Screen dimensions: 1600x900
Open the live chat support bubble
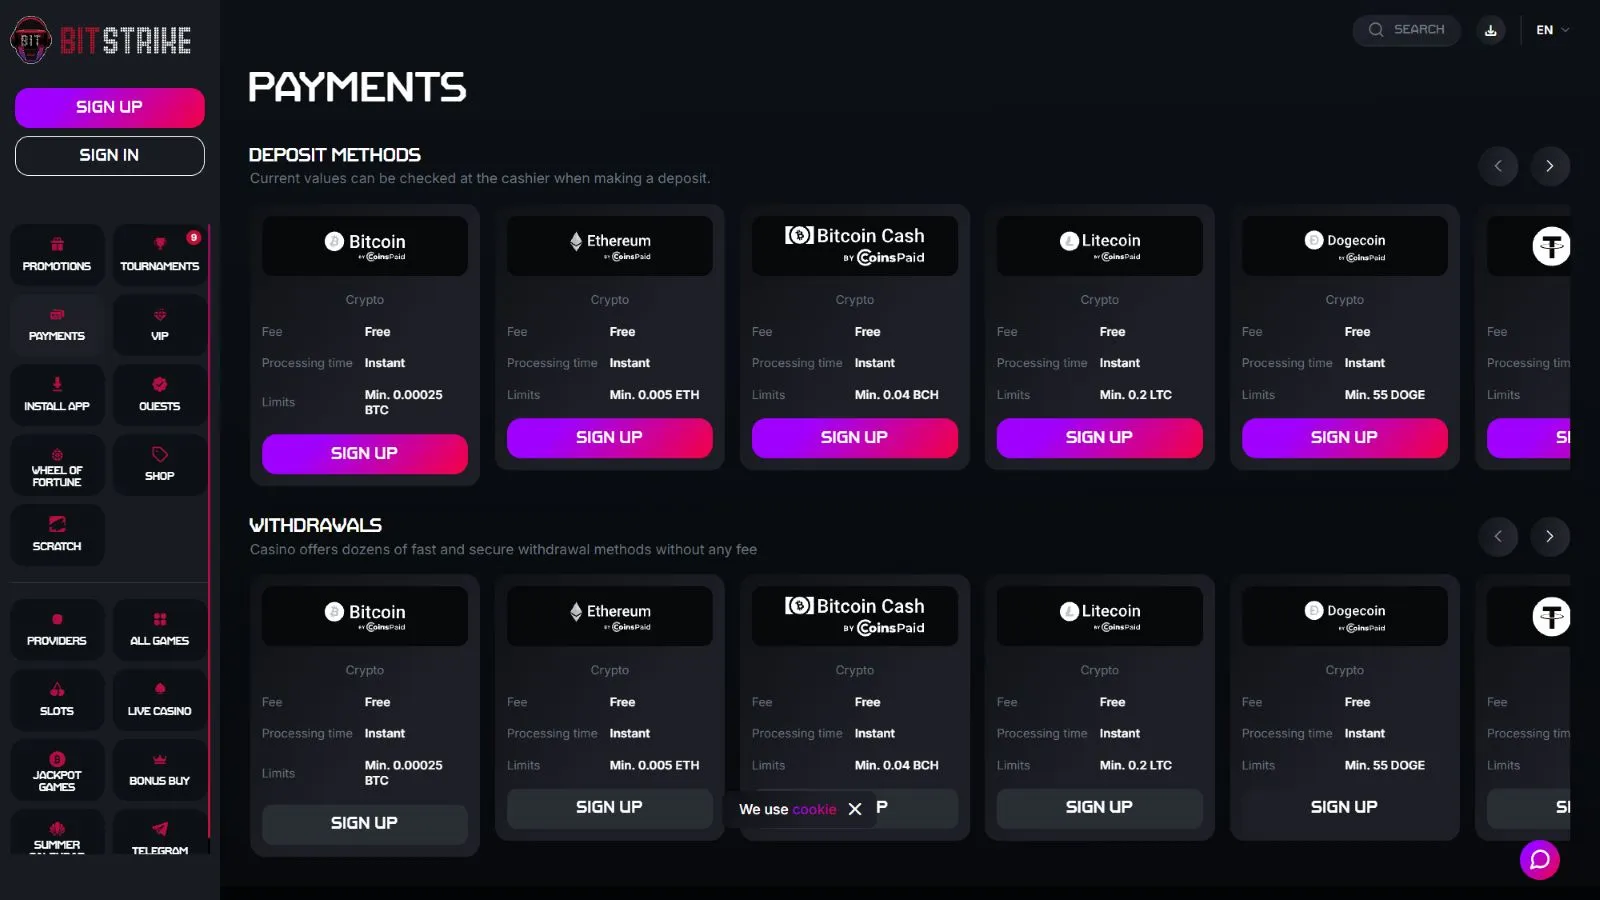point(1539,860)
